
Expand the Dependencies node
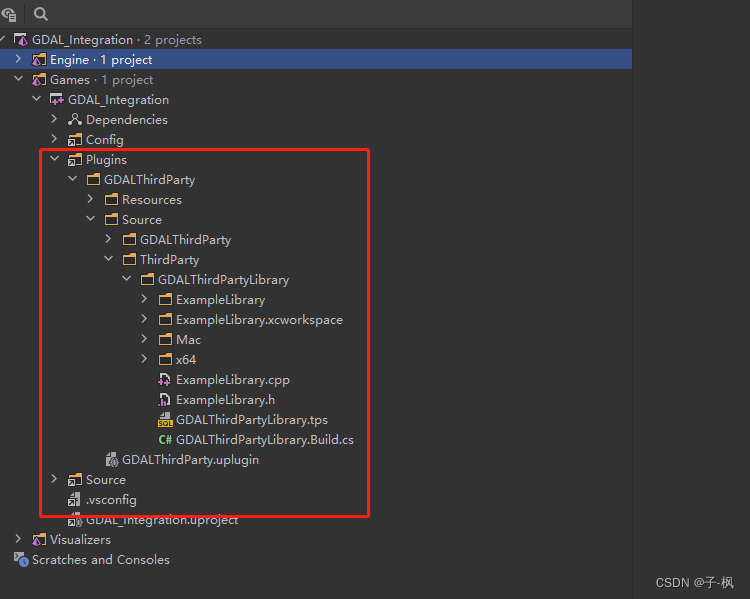click(54, 119)
